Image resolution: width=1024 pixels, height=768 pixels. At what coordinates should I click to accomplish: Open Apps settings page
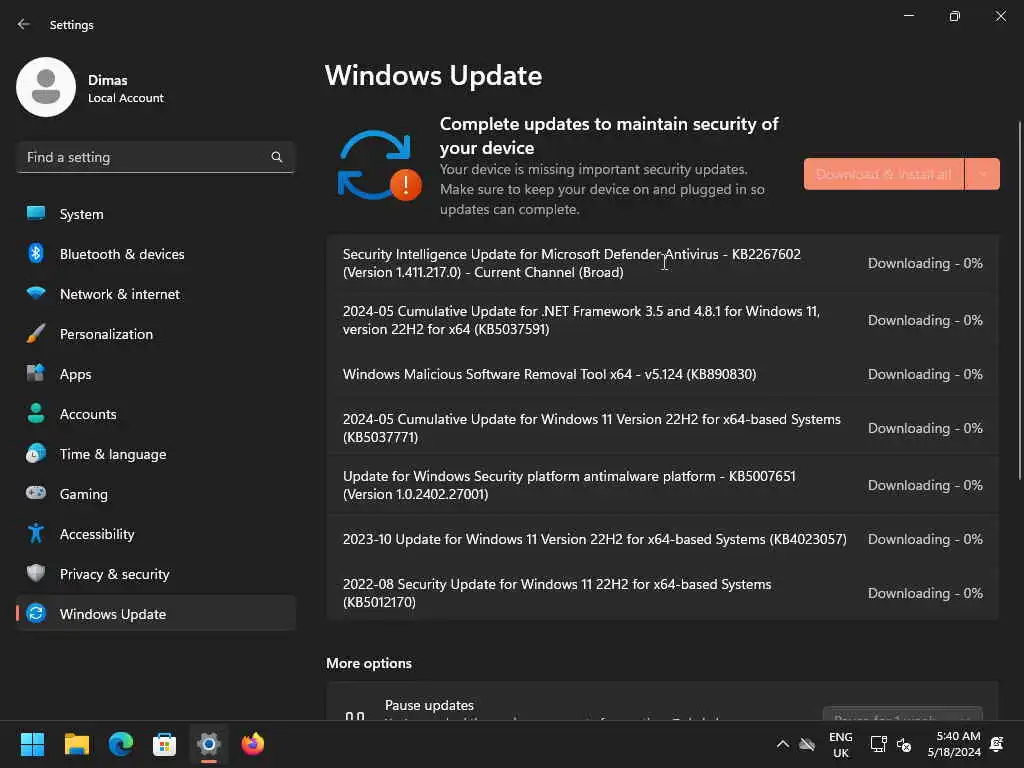pos(155,374)
